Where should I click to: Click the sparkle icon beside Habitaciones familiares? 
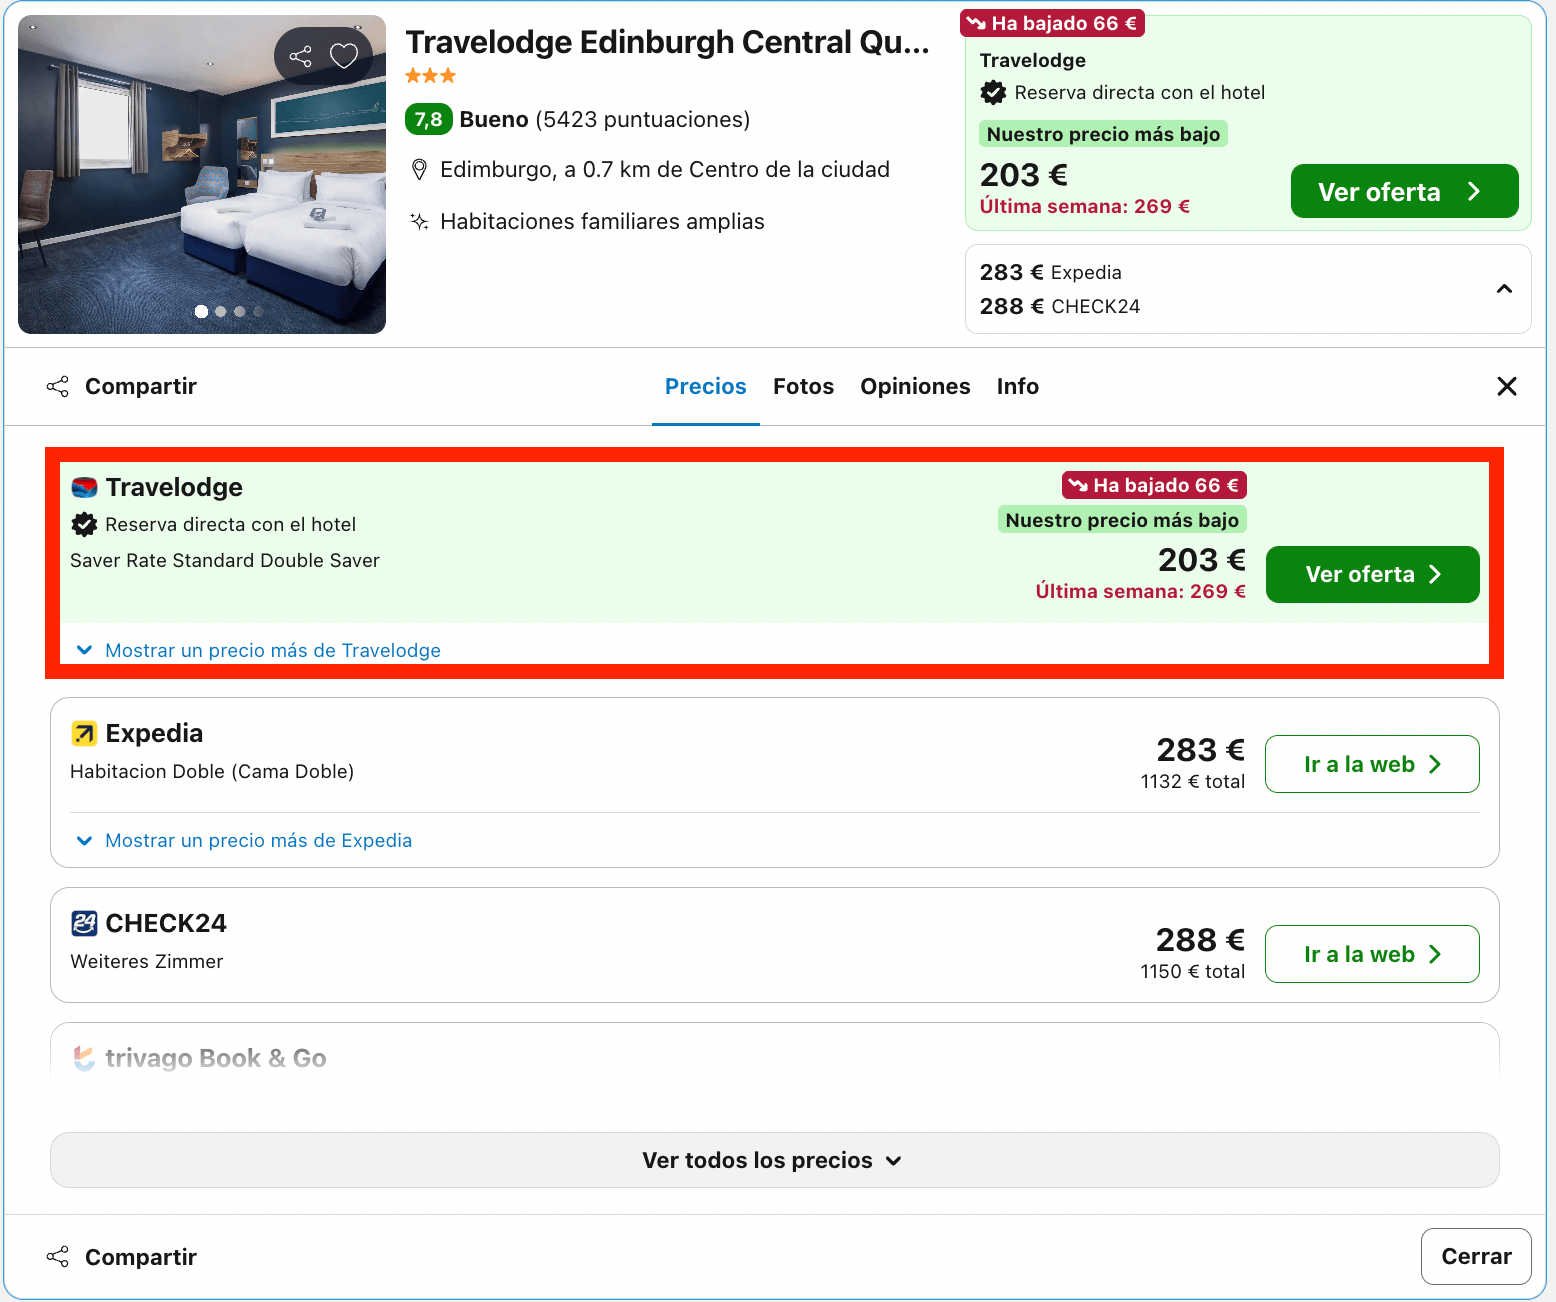click(420, 221)
